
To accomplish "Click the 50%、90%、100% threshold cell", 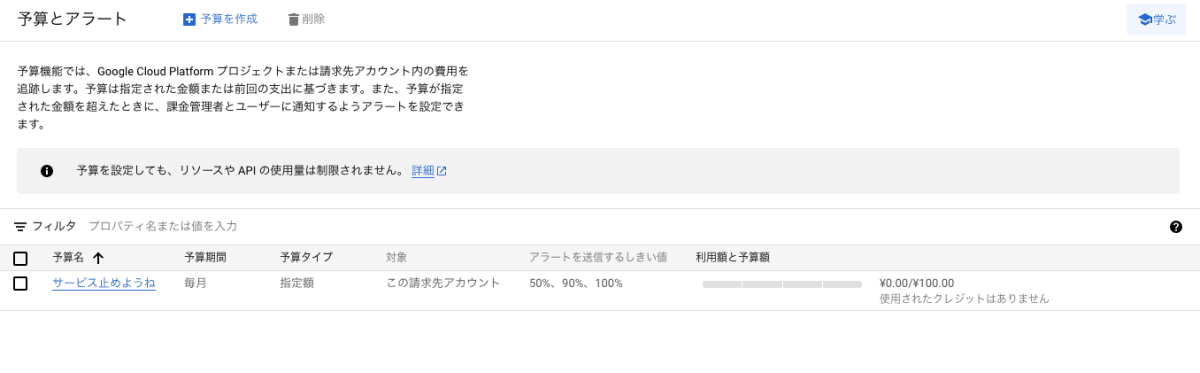I will pyautogui.click(x=576, y=283).
